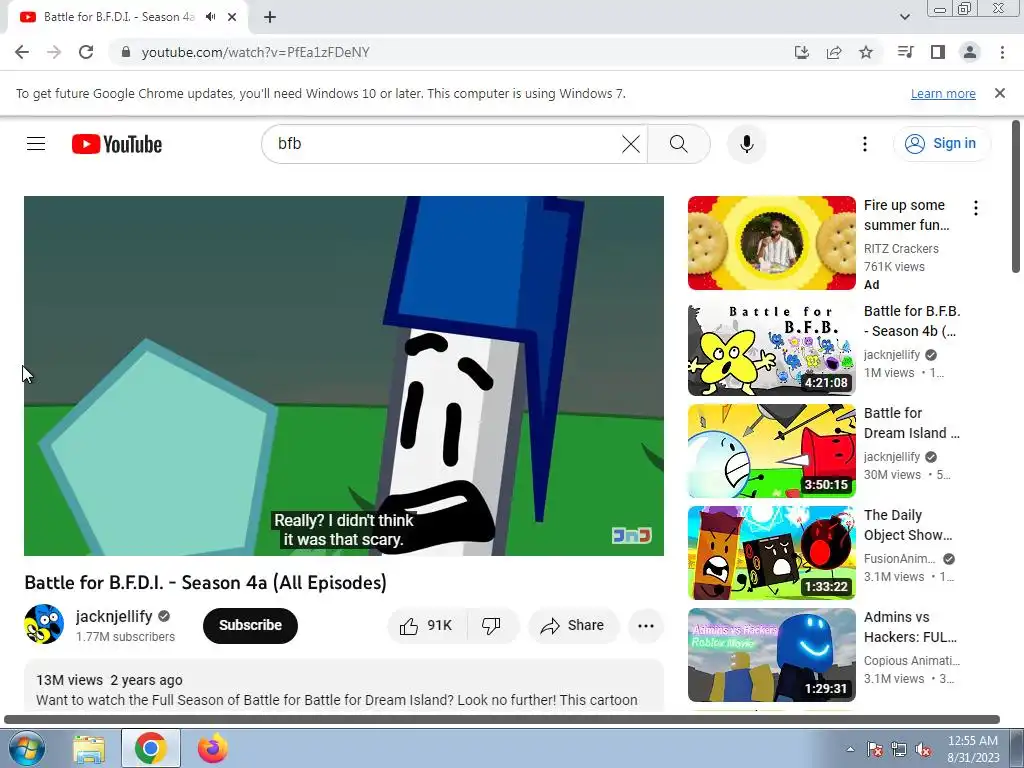
Task: Like the video with thumbs up
Action: tap(428, 626)
